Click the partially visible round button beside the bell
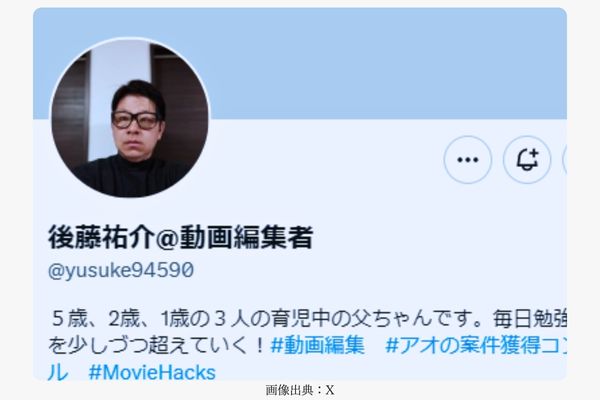This screenshot has width=600, height=400. coord(564,160)
